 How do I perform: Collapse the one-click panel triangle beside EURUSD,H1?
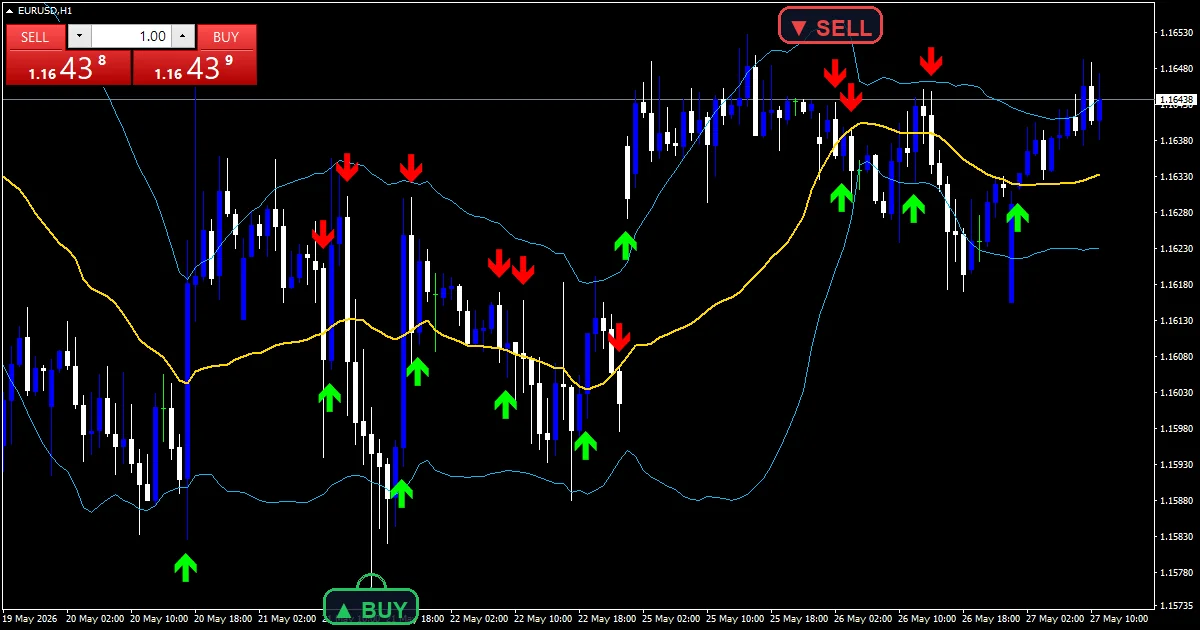pos(9,10)
